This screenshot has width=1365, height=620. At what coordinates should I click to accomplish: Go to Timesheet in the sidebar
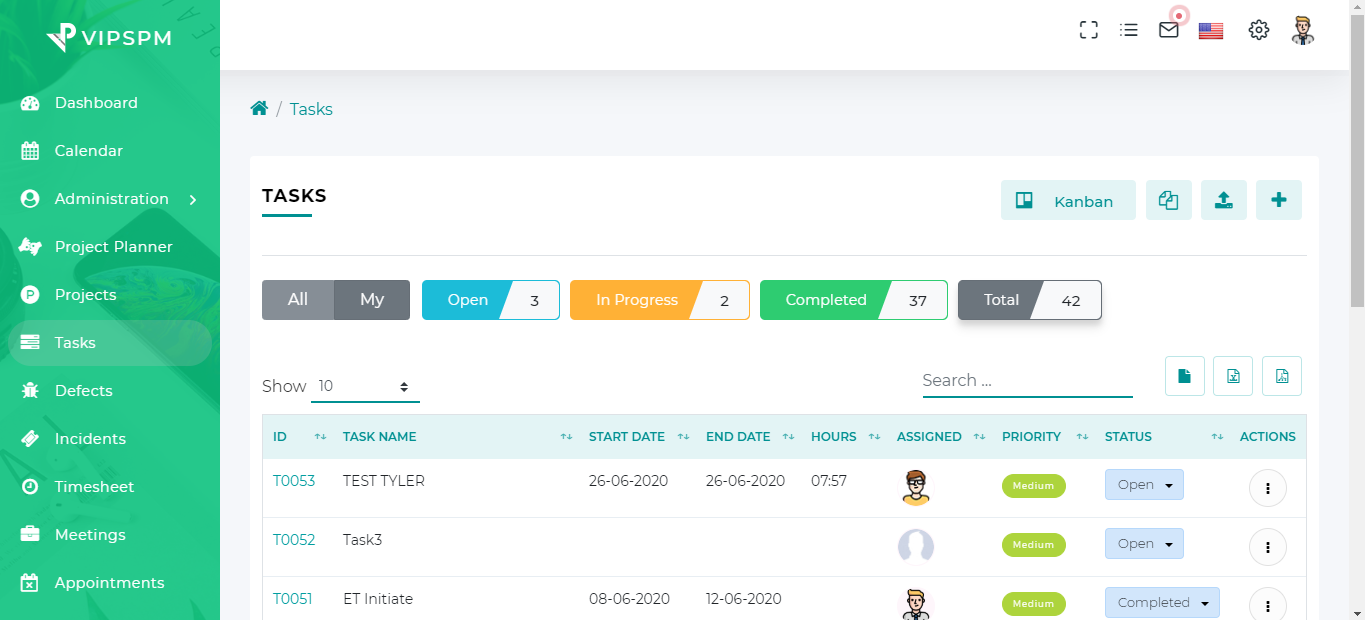[94, 487]
